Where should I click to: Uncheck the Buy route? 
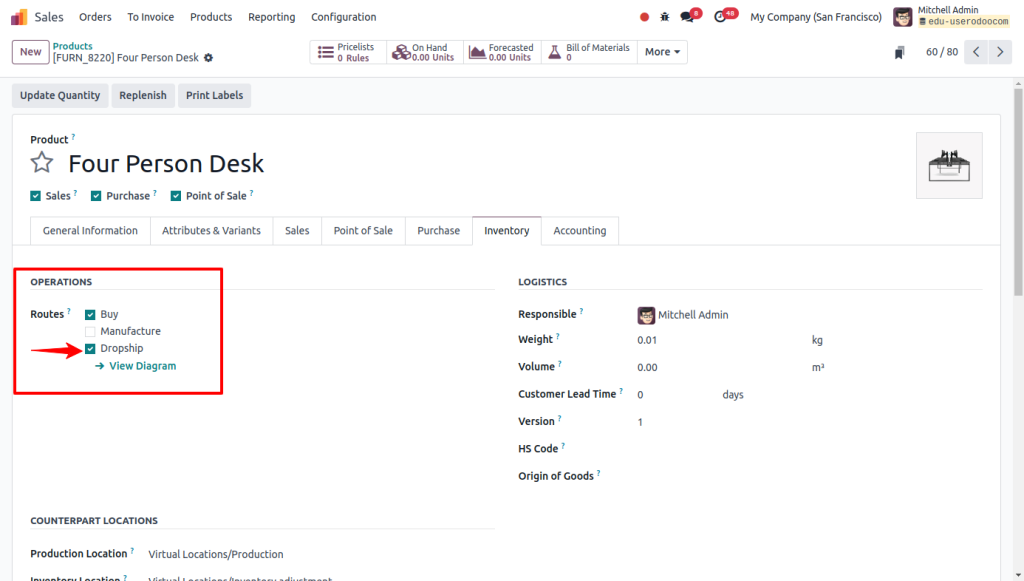click(90, 315)
